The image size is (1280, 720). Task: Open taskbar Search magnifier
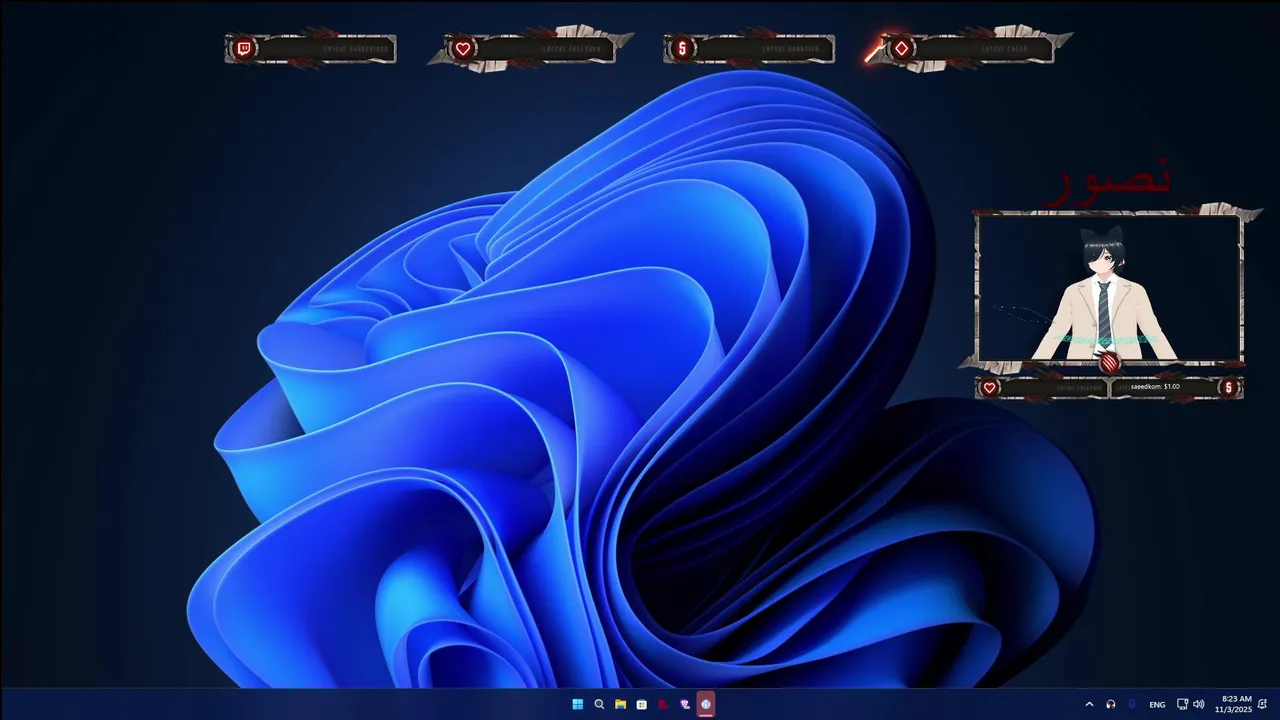599,704
